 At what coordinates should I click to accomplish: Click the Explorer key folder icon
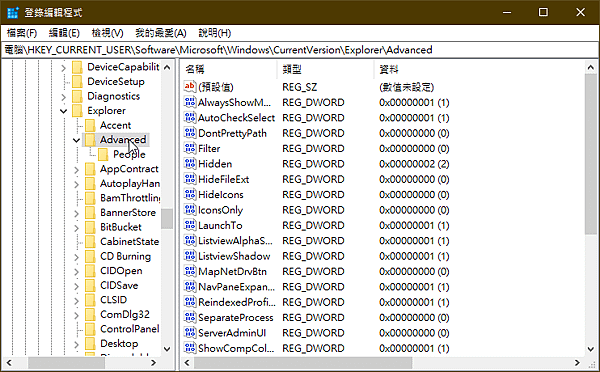pos(77,111)
